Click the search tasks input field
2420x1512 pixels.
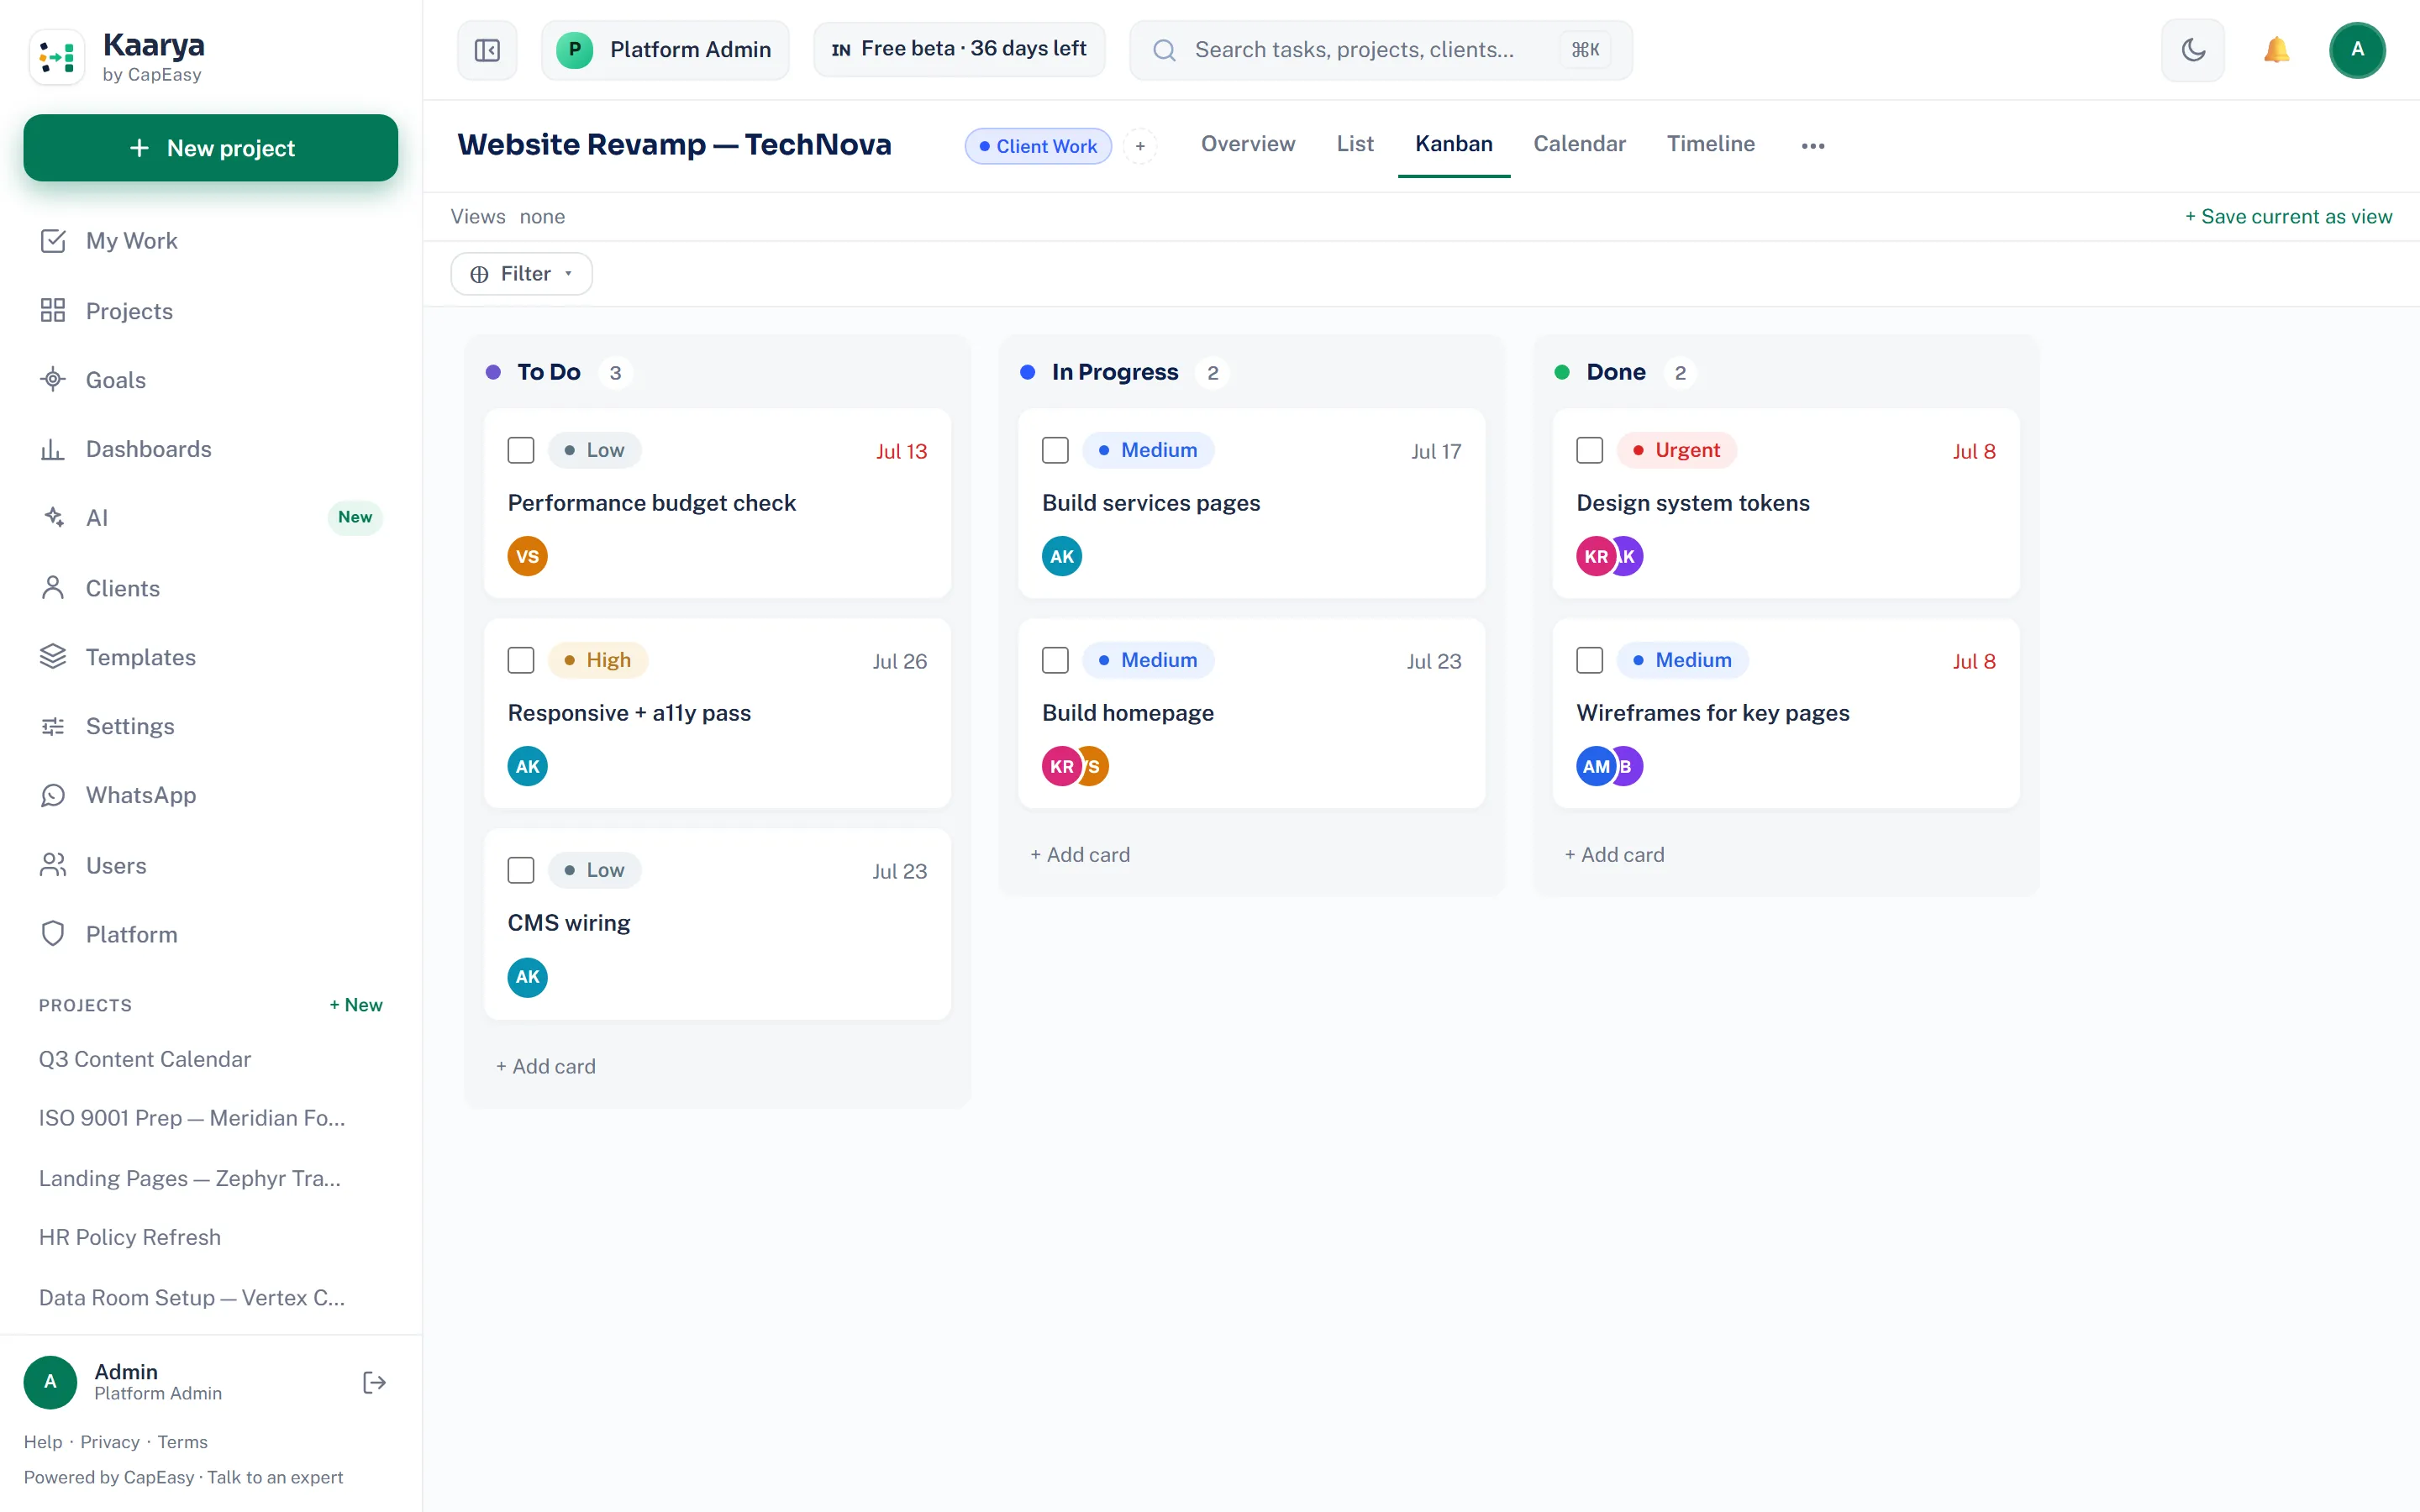pyautogui.click(x=1380, y=50)
